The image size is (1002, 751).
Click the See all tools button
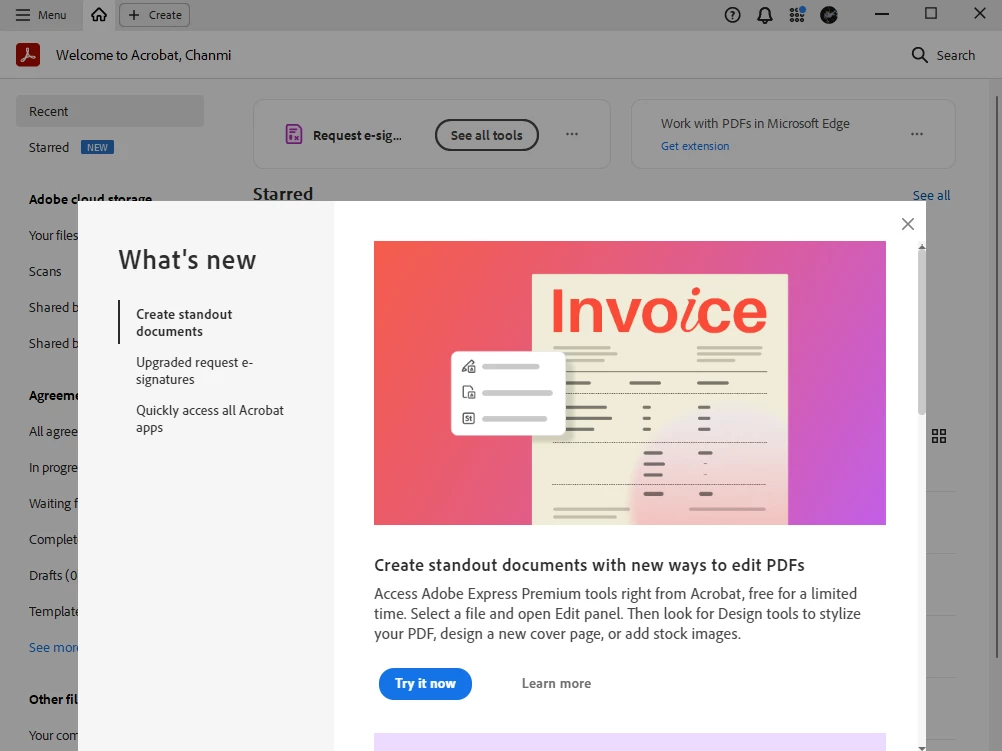pos(486,135)
